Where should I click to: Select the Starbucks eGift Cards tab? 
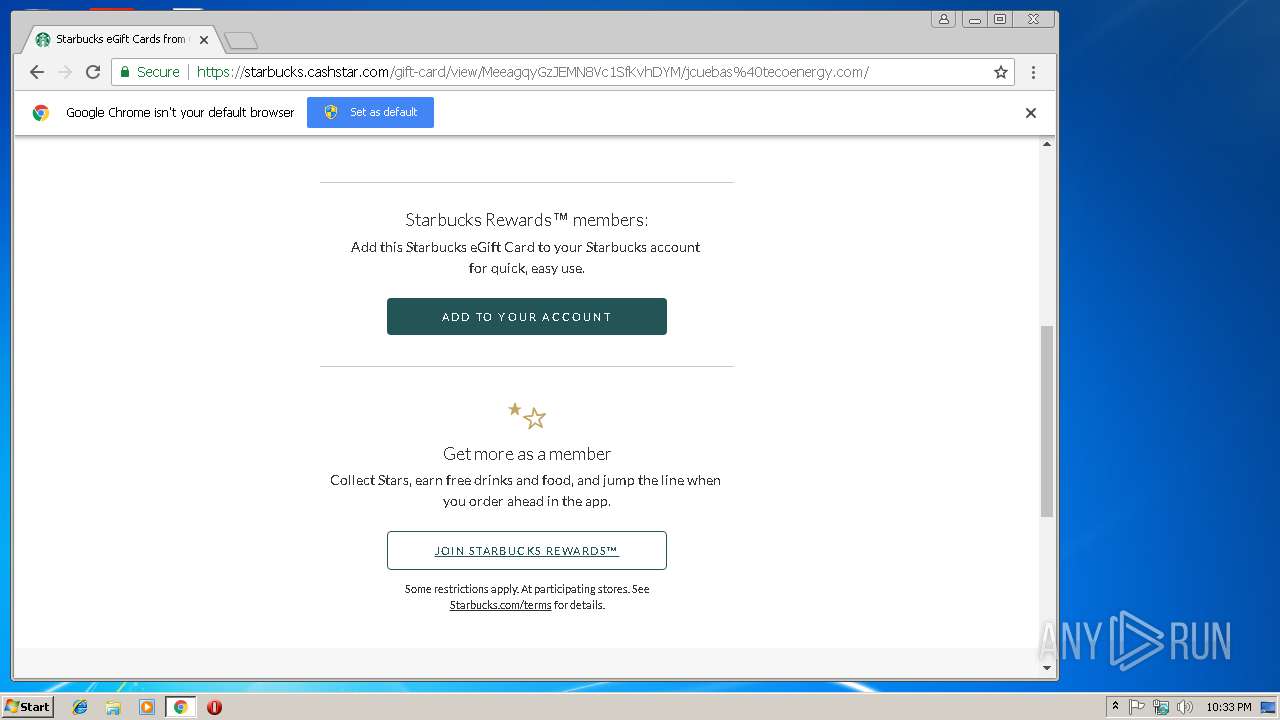click(x=120, y=39)
